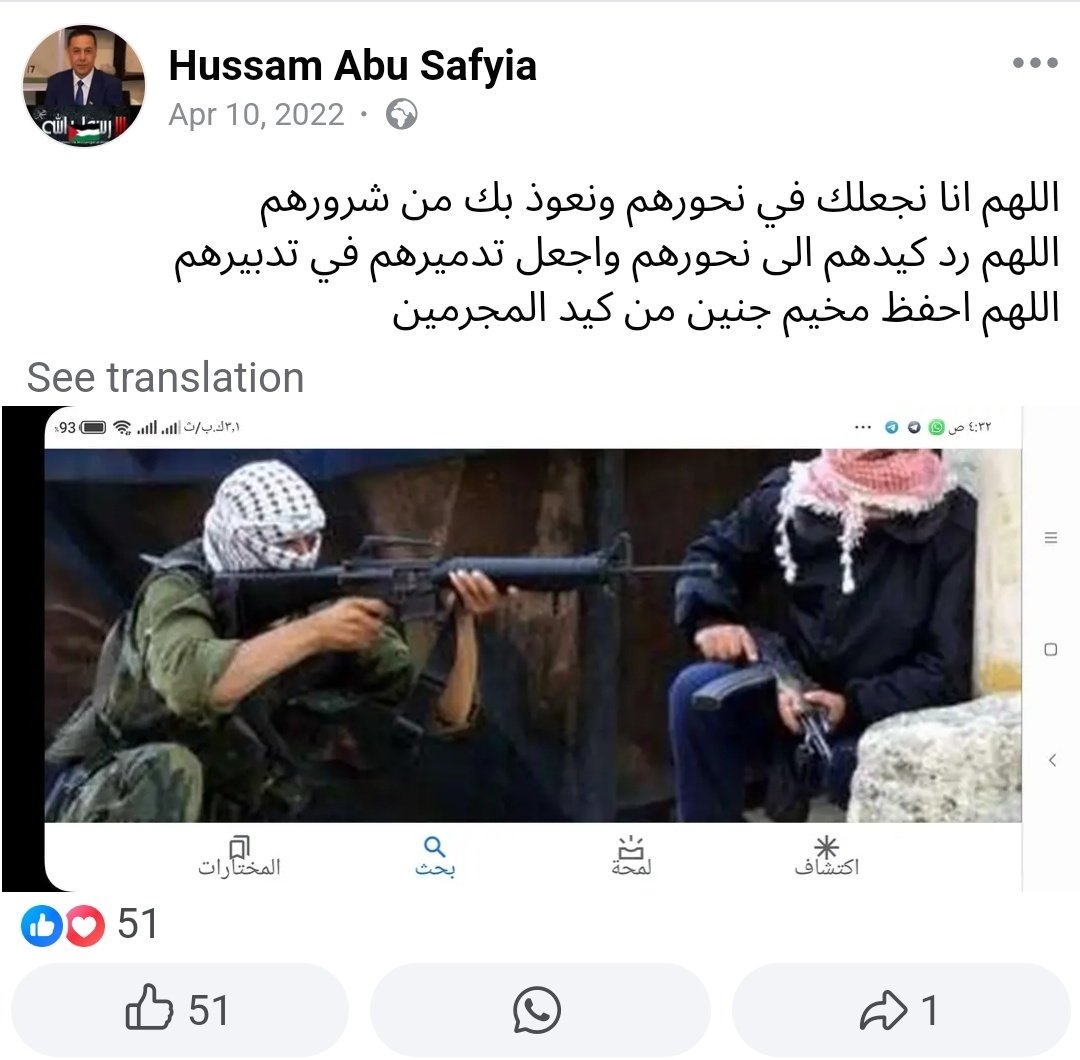Select the اكتشاف discover tab
This screenshot has width=1080, height=1060.
coord(827,856)
